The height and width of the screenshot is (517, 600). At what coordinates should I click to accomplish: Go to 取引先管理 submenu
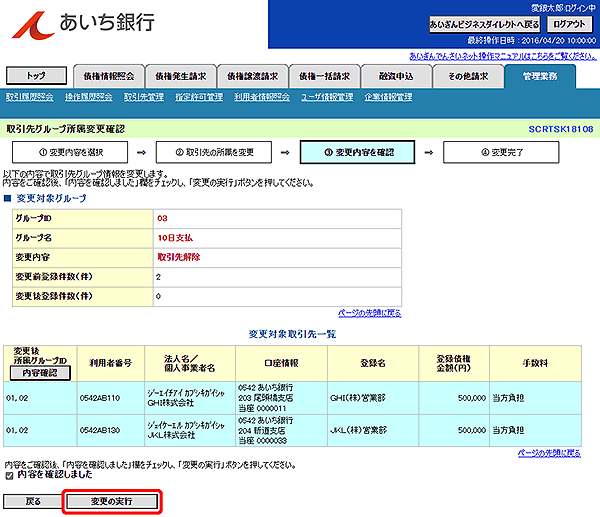tap(144, 97)
